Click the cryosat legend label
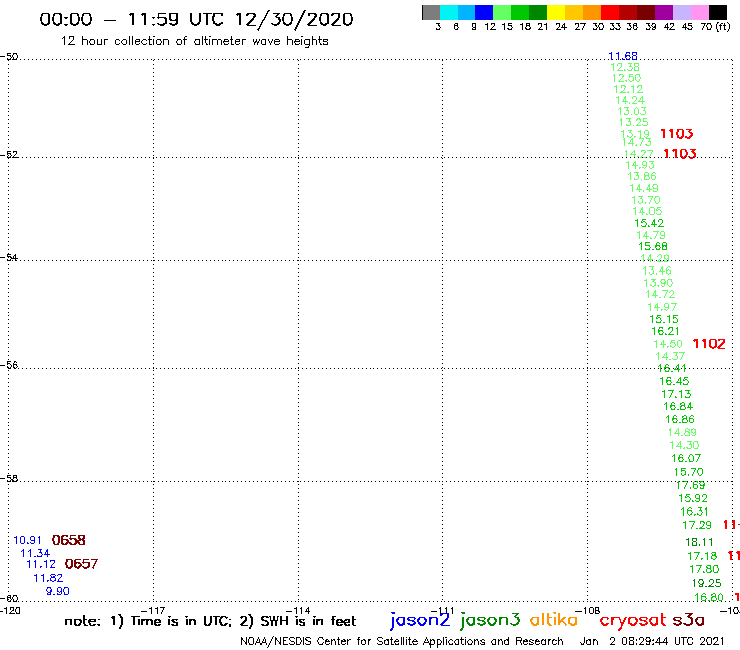Viewport: 740px width, 650px height. (x=632, y=620)
